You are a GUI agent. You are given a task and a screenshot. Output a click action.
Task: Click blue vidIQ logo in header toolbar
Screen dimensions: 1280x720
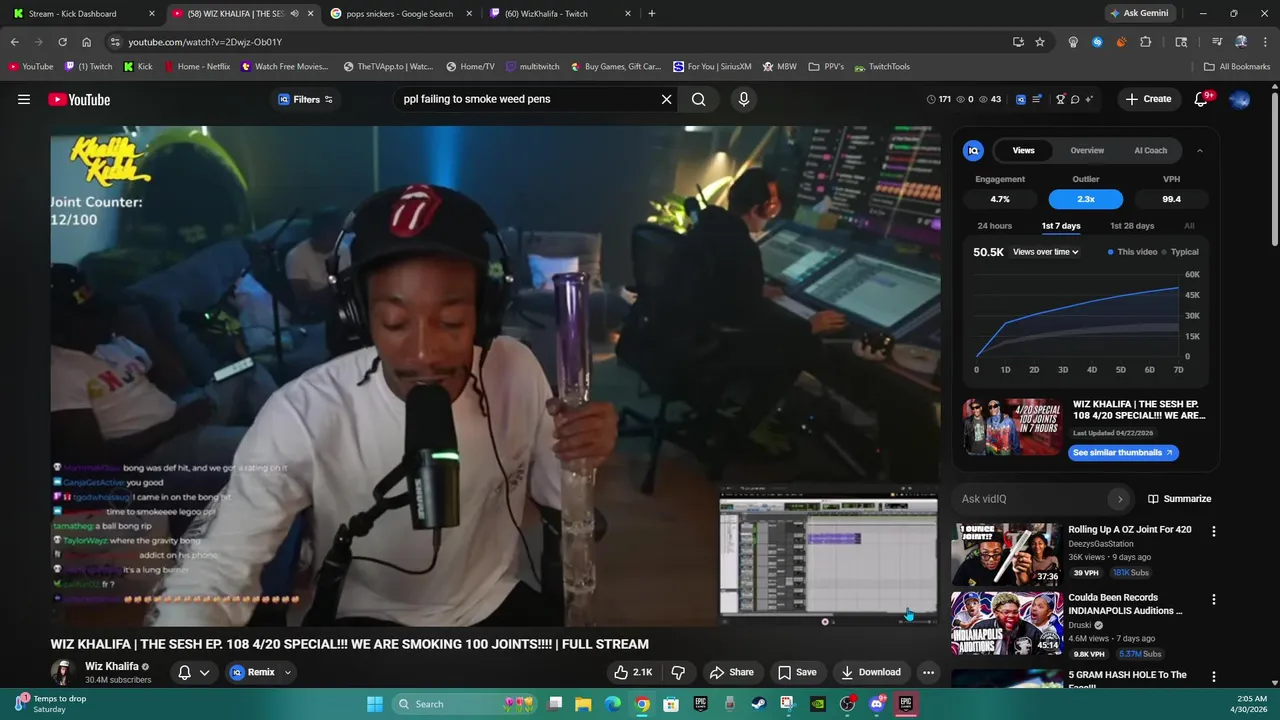1021,99
